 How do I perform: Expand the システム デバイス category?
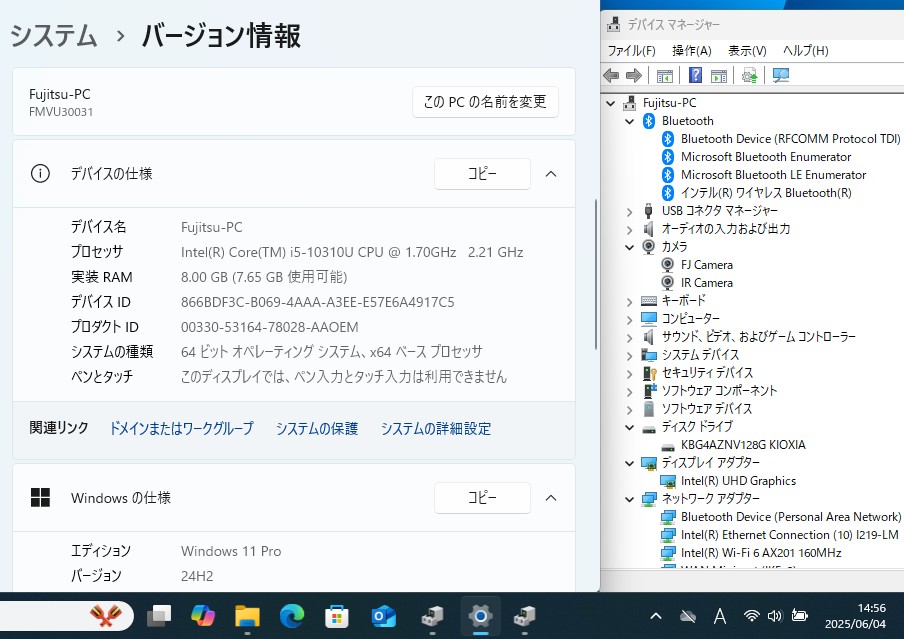630,355
